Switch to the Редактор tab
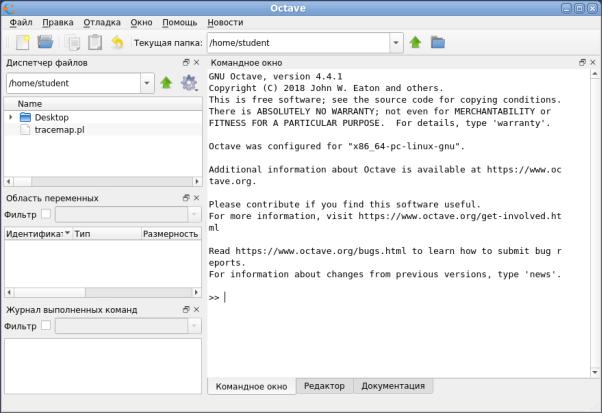602x413 pixels. [324, 386]
